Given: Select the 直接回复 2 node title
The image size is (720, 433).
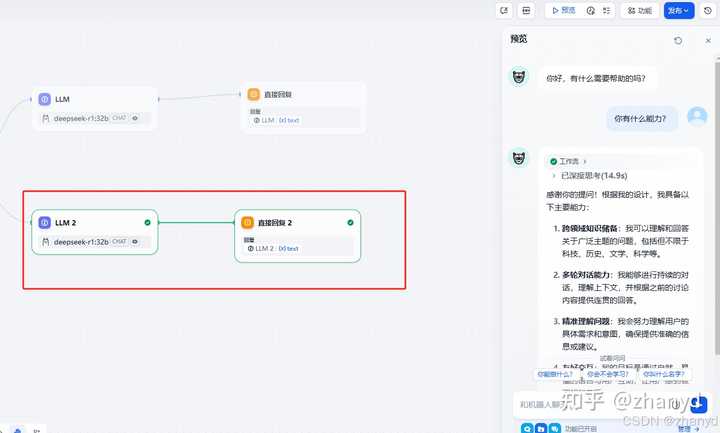Looking at the screenshot, I should click(275, 223).
